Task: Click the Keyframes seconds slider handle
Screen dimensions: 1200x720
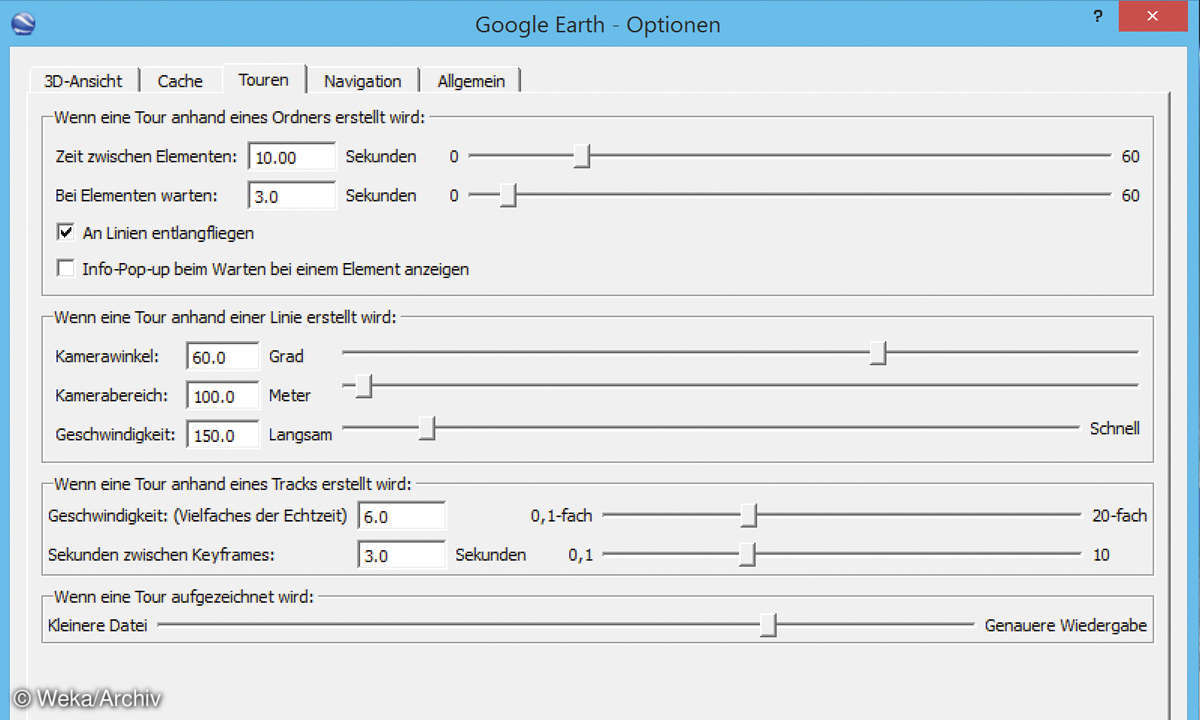Action: [x=747, y=554]
